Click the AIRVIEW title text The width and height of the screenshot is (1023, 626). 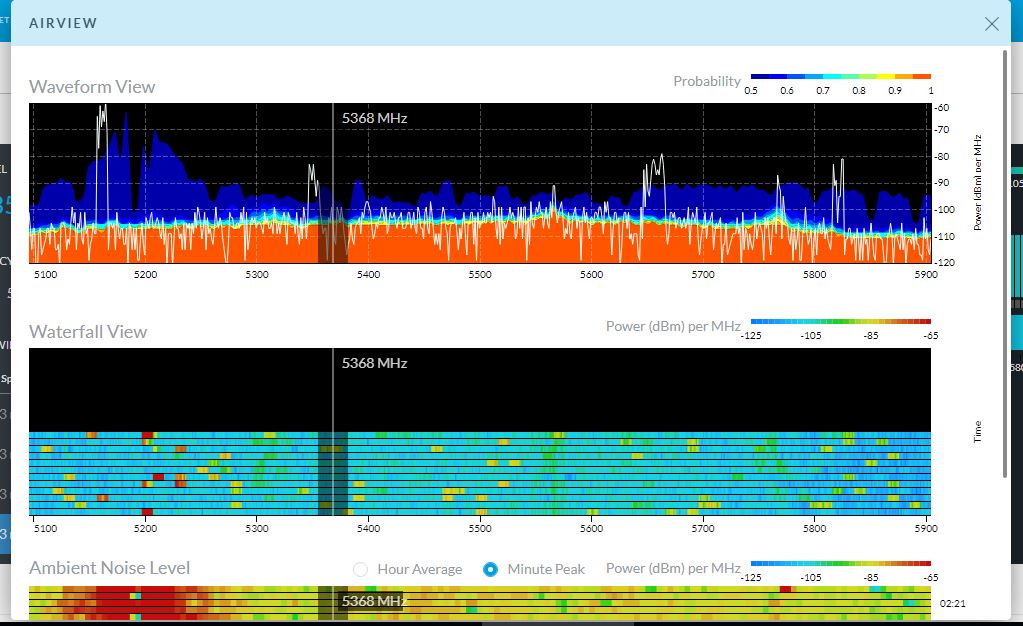(x=63, y=23)
